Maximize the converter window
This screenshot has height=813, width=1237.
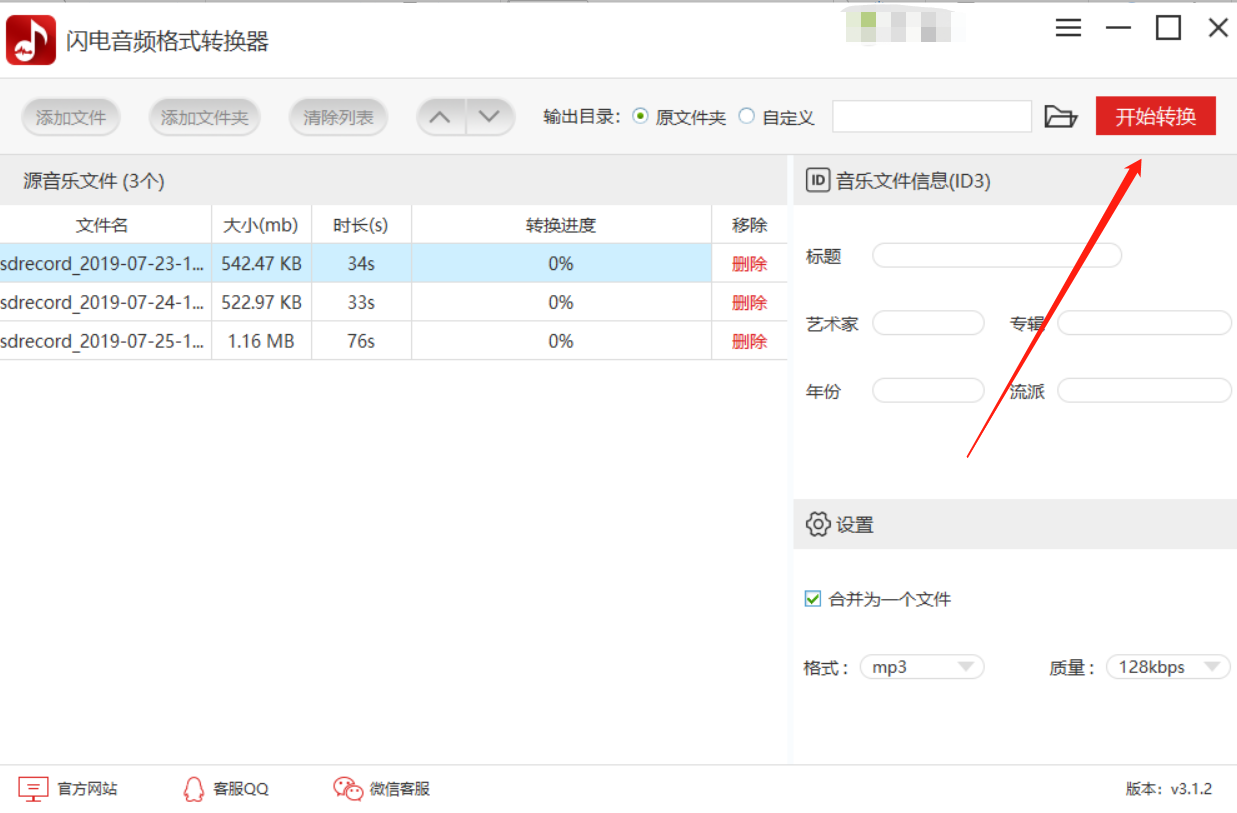coord(1168,28)
